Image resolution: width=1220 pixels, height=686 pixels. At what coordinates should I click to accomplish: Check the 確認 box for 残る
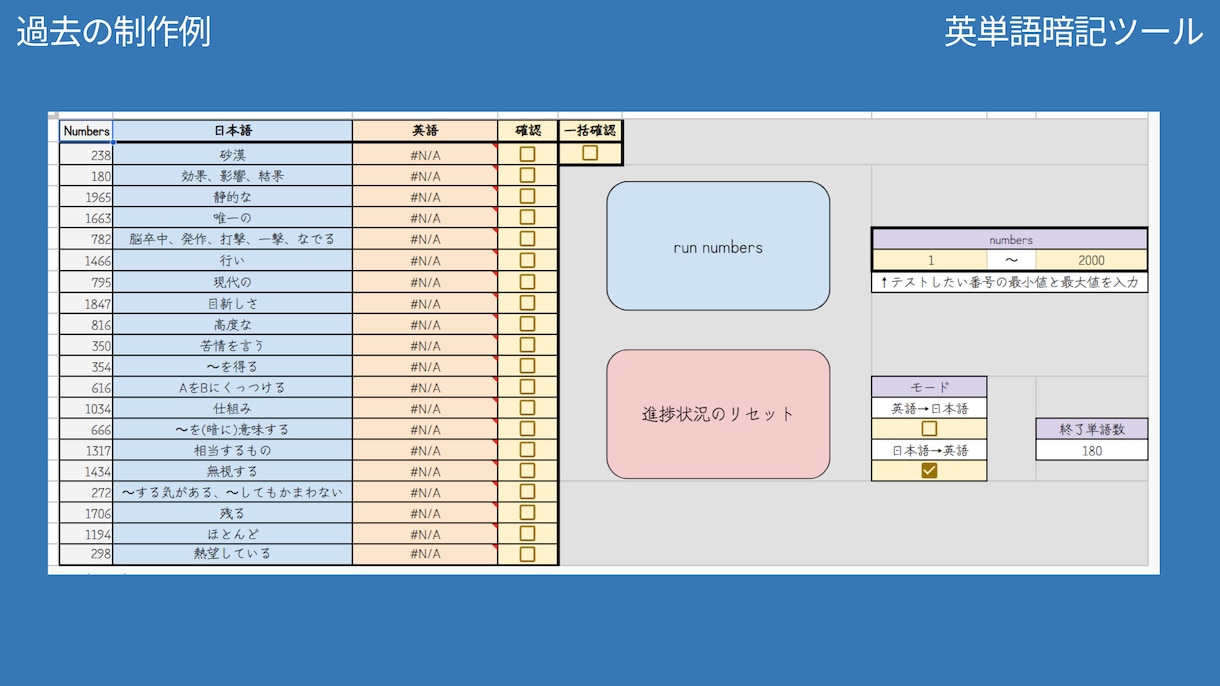527,512
